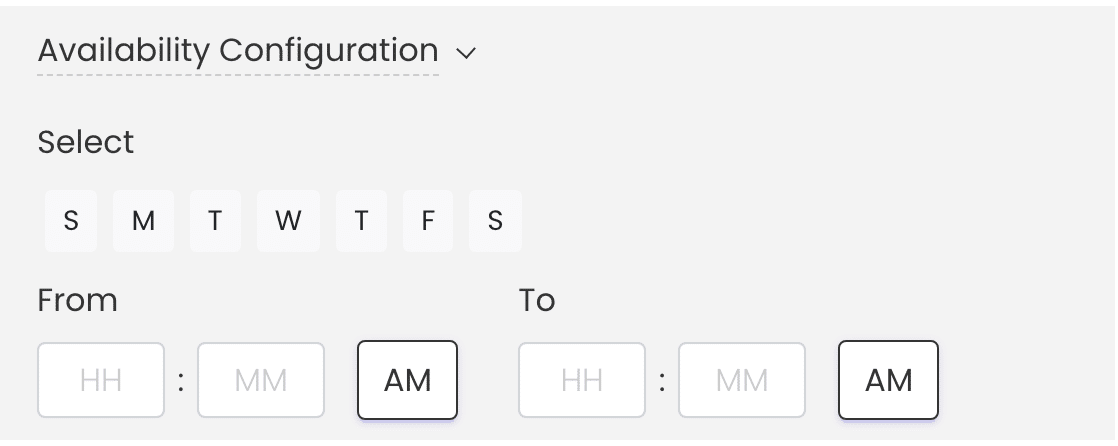Toggle Thursday, the second T day button
Viewport: 1118px width, 446px height.
[361, 221]
